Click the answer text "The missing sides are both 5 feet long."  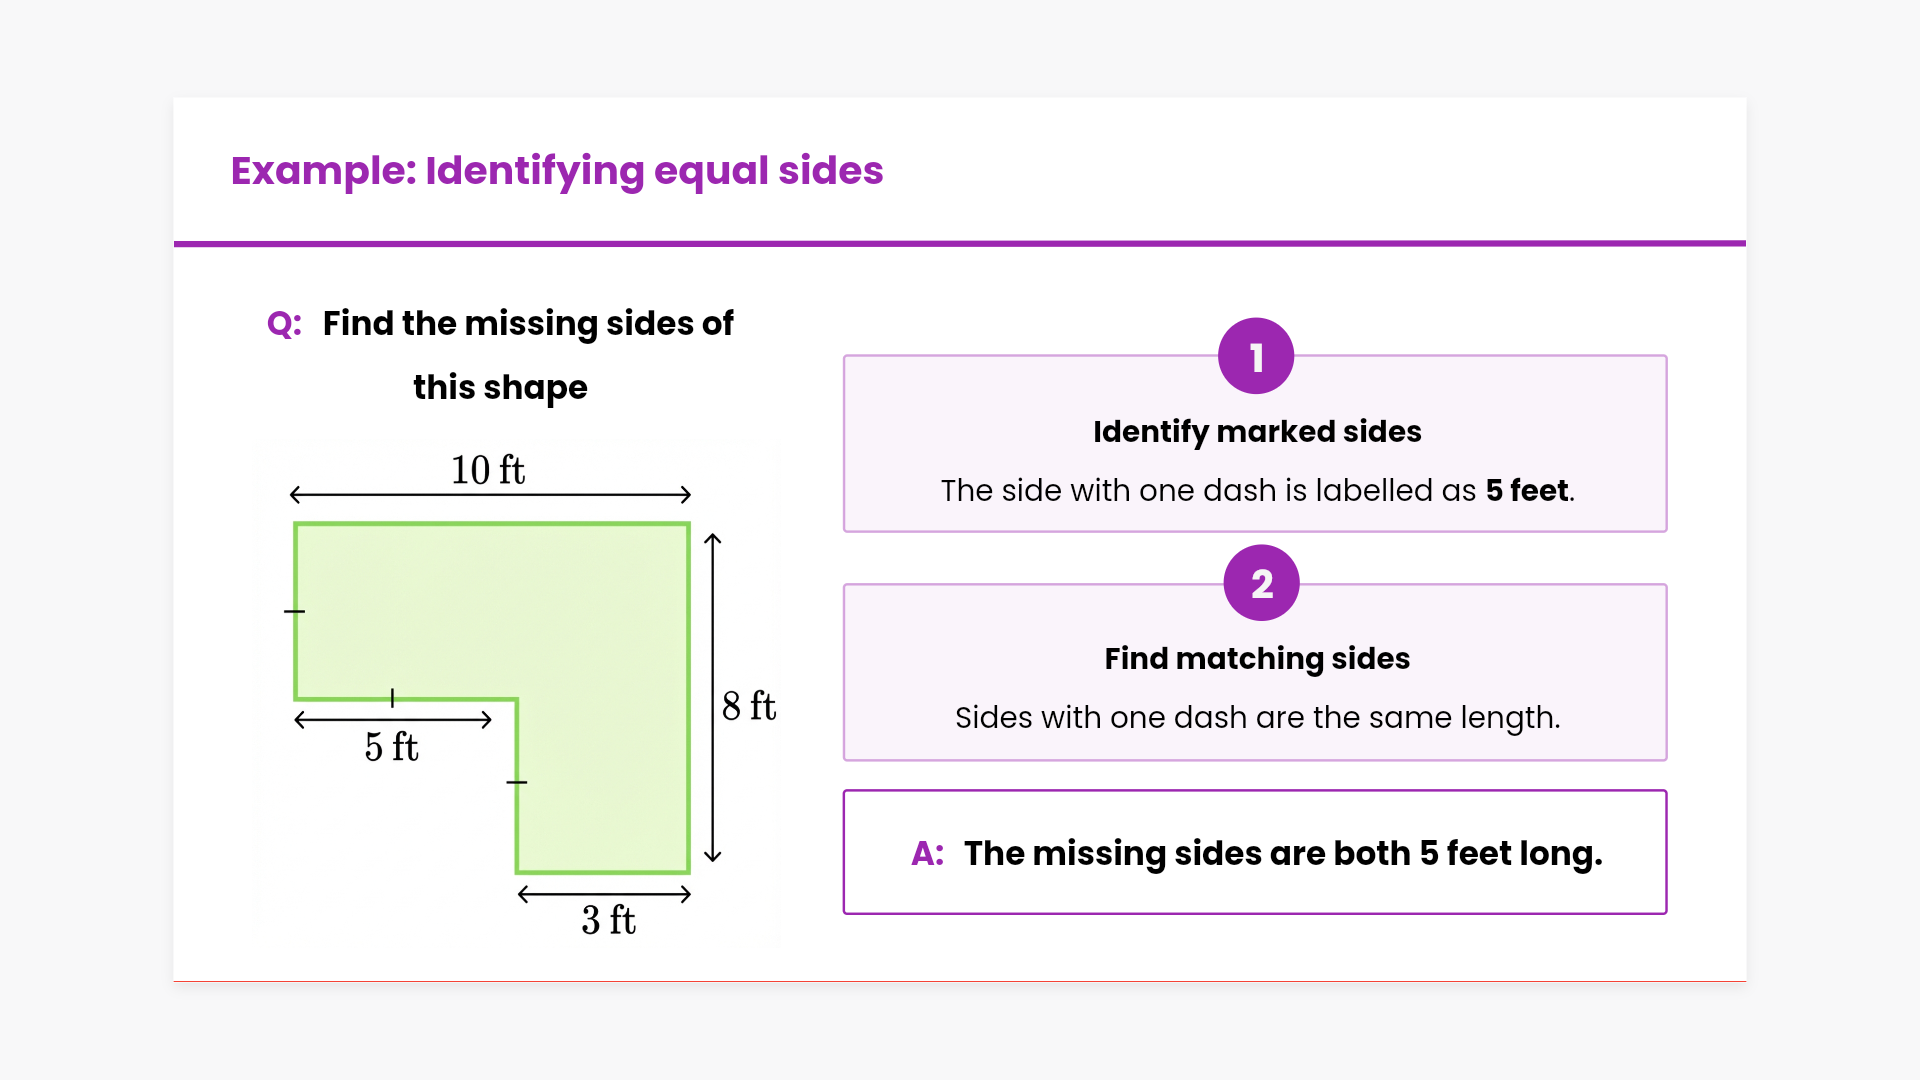1283,853
